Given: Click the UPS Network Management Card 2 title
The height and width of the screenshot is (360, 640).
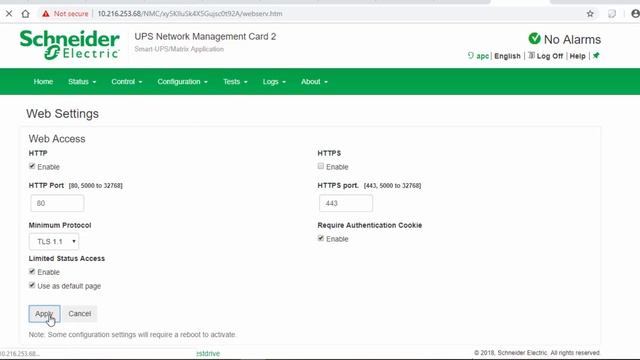Looking at the screenshot, I should [205, 36].
